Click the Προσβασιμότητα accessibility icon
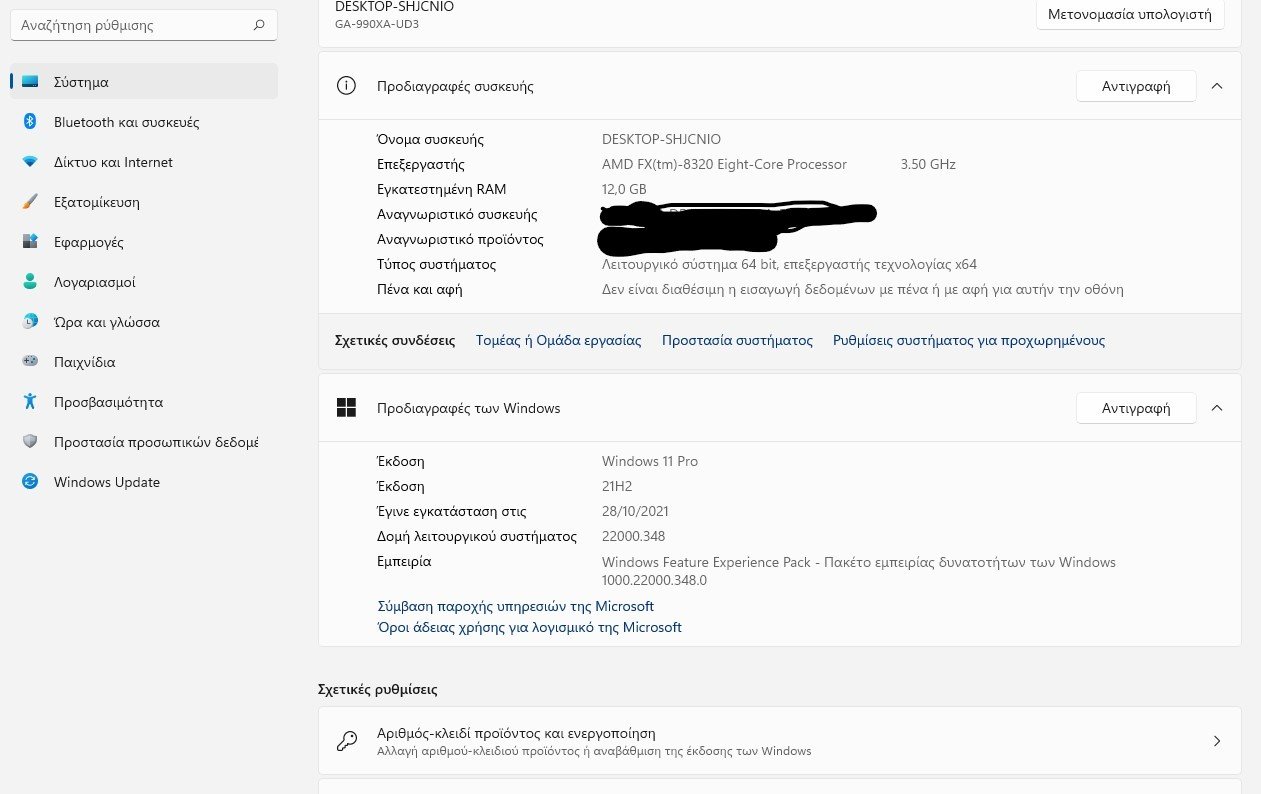Screen dimensions: 1261x794 tap(30, 402)
